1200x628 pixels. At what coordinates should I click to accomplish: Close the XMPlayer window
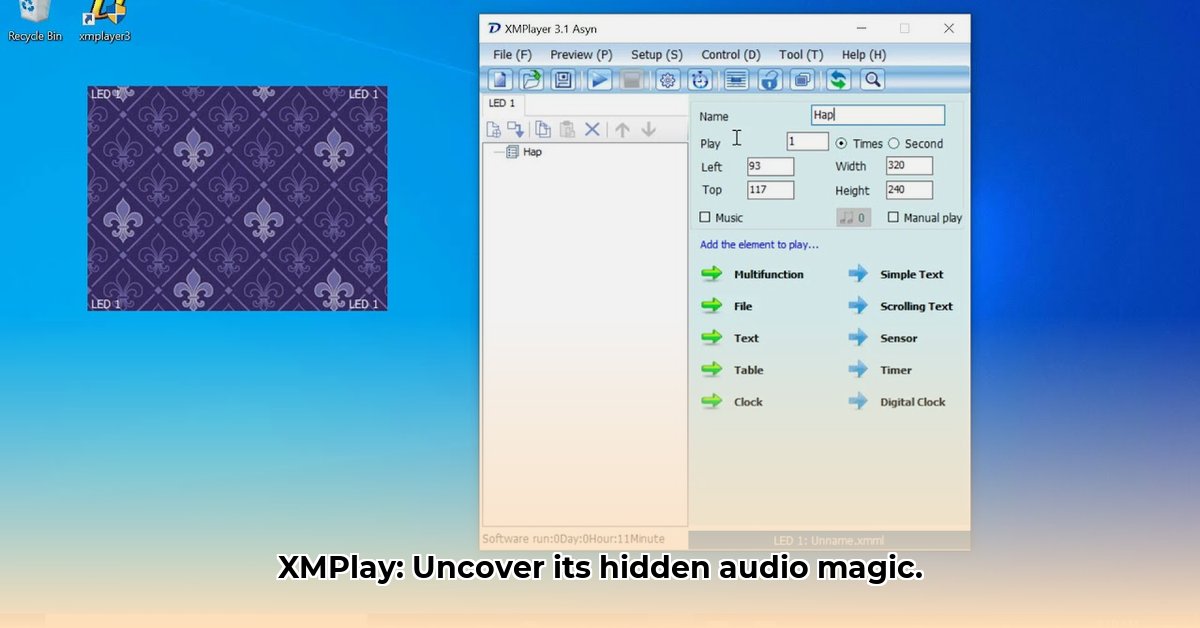click(x=948, y=29)
